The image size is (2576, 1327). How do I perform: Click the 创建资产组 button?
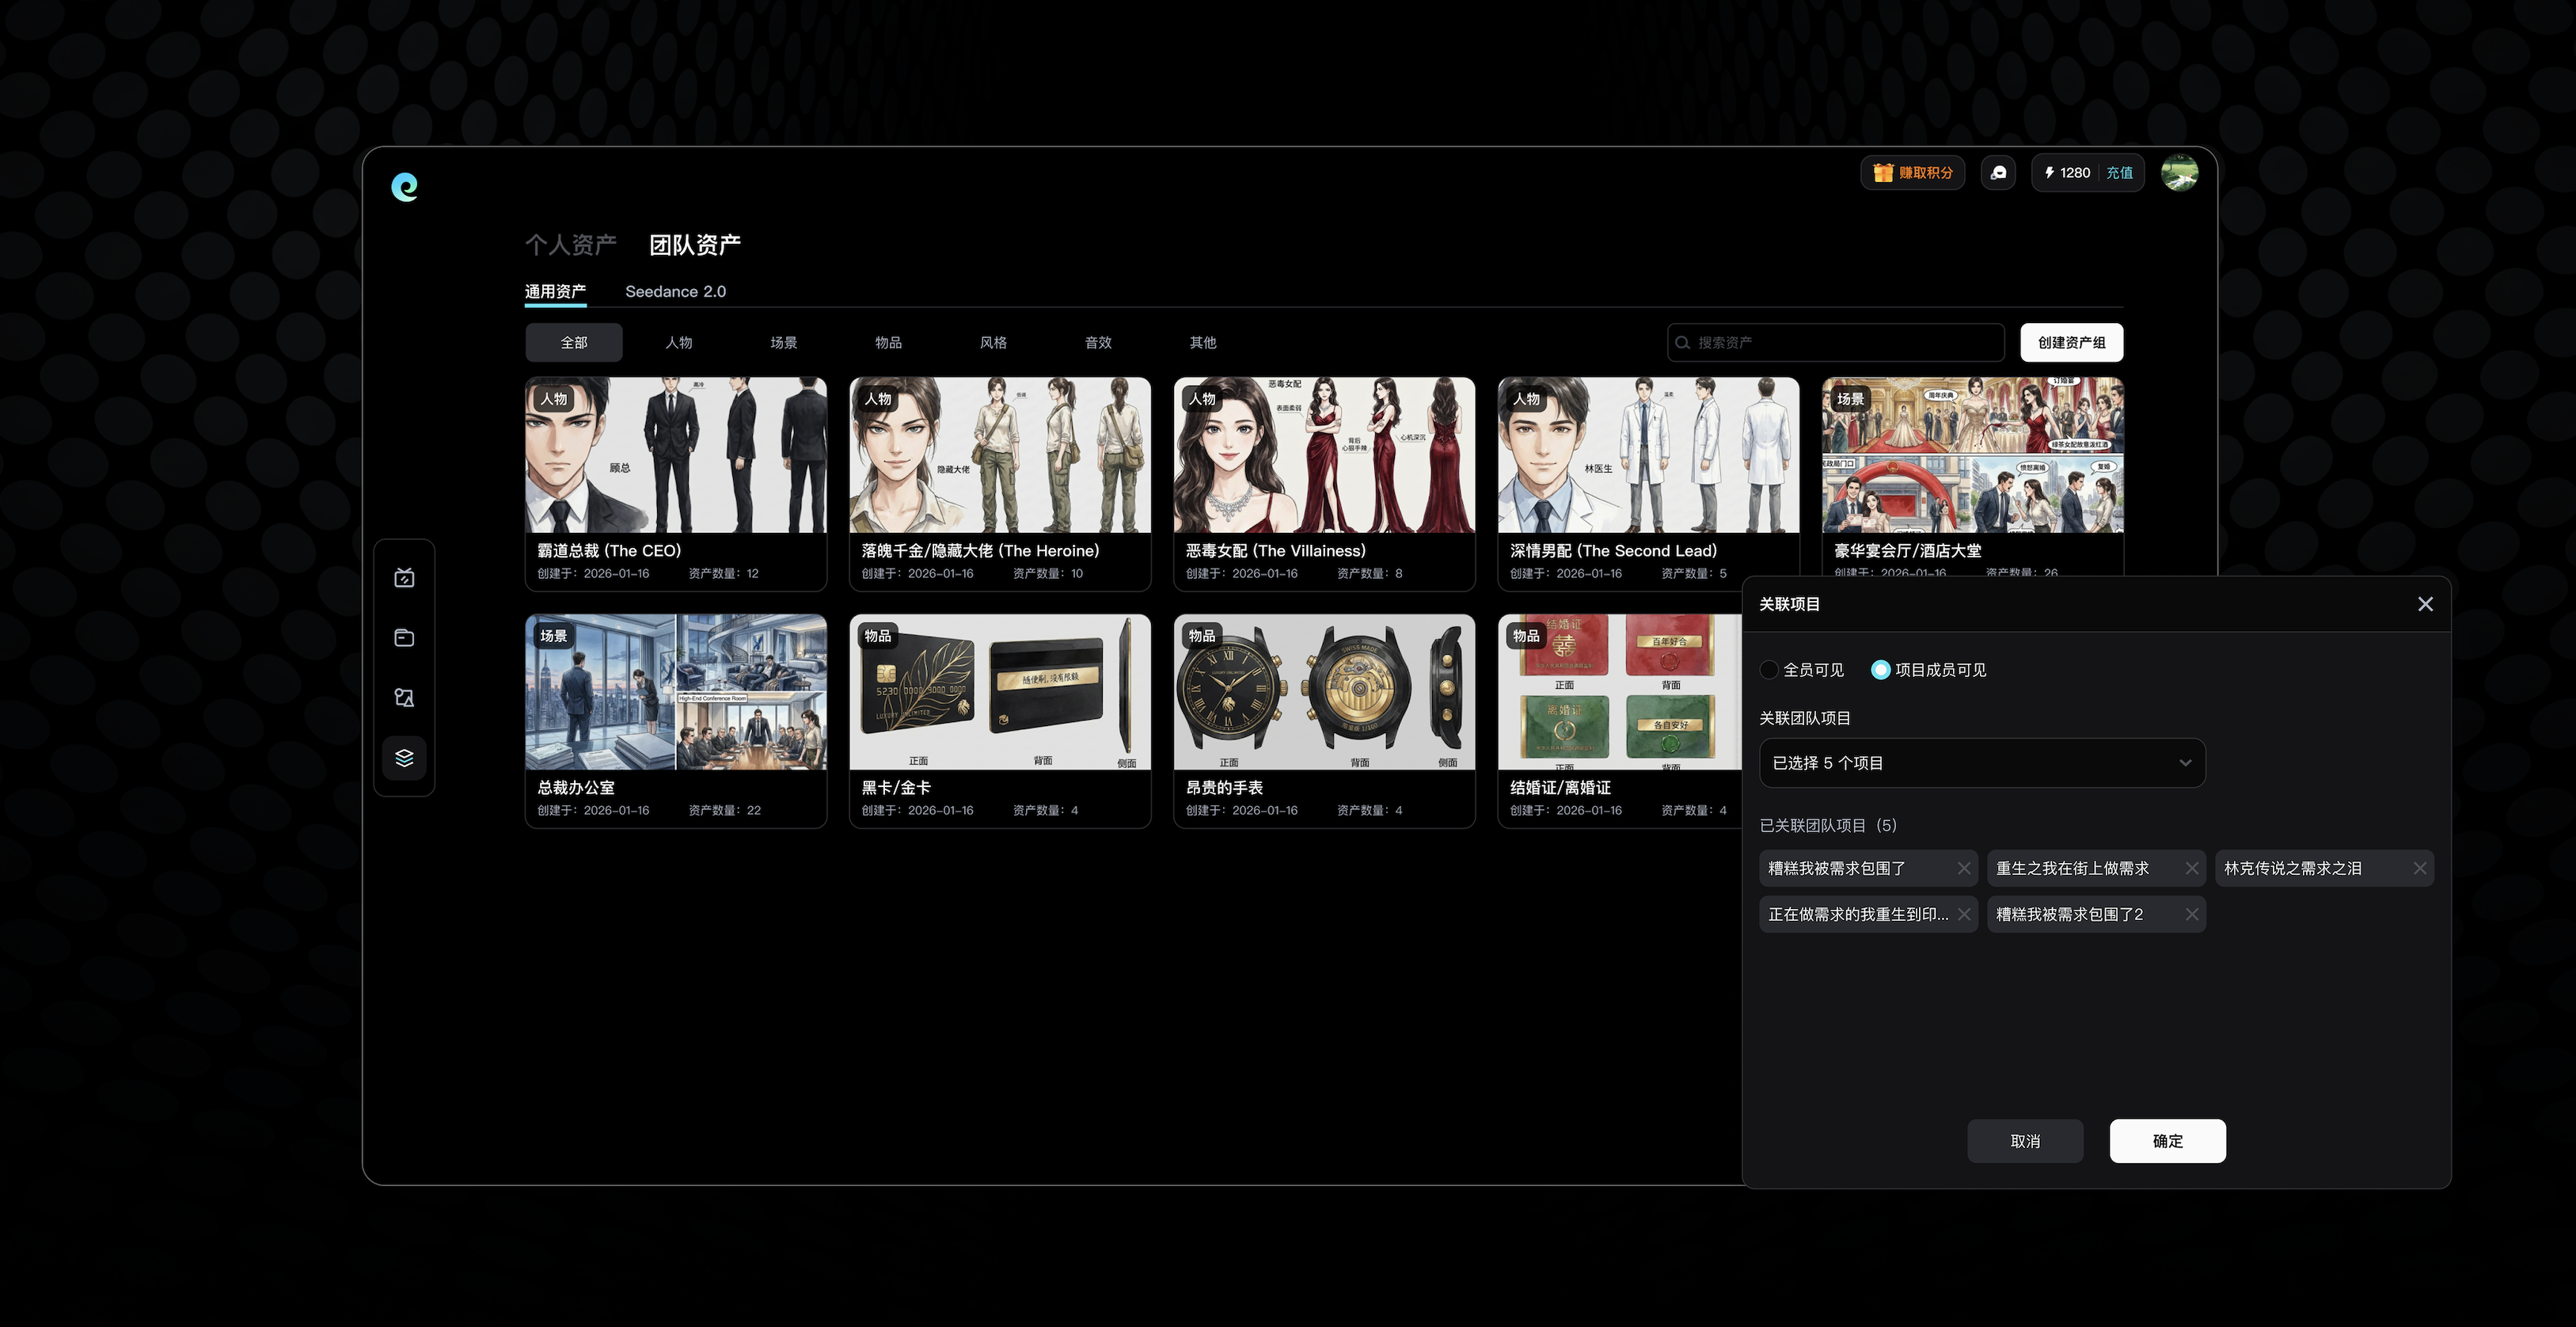2071,343
